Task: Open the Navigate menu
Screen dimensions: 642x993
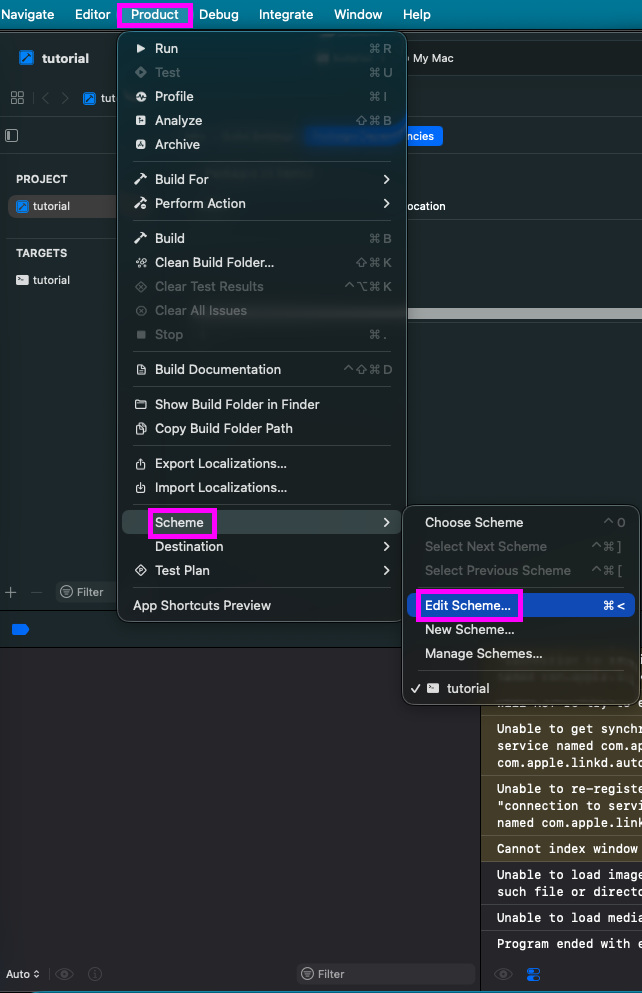Action: tap(27, 15)
